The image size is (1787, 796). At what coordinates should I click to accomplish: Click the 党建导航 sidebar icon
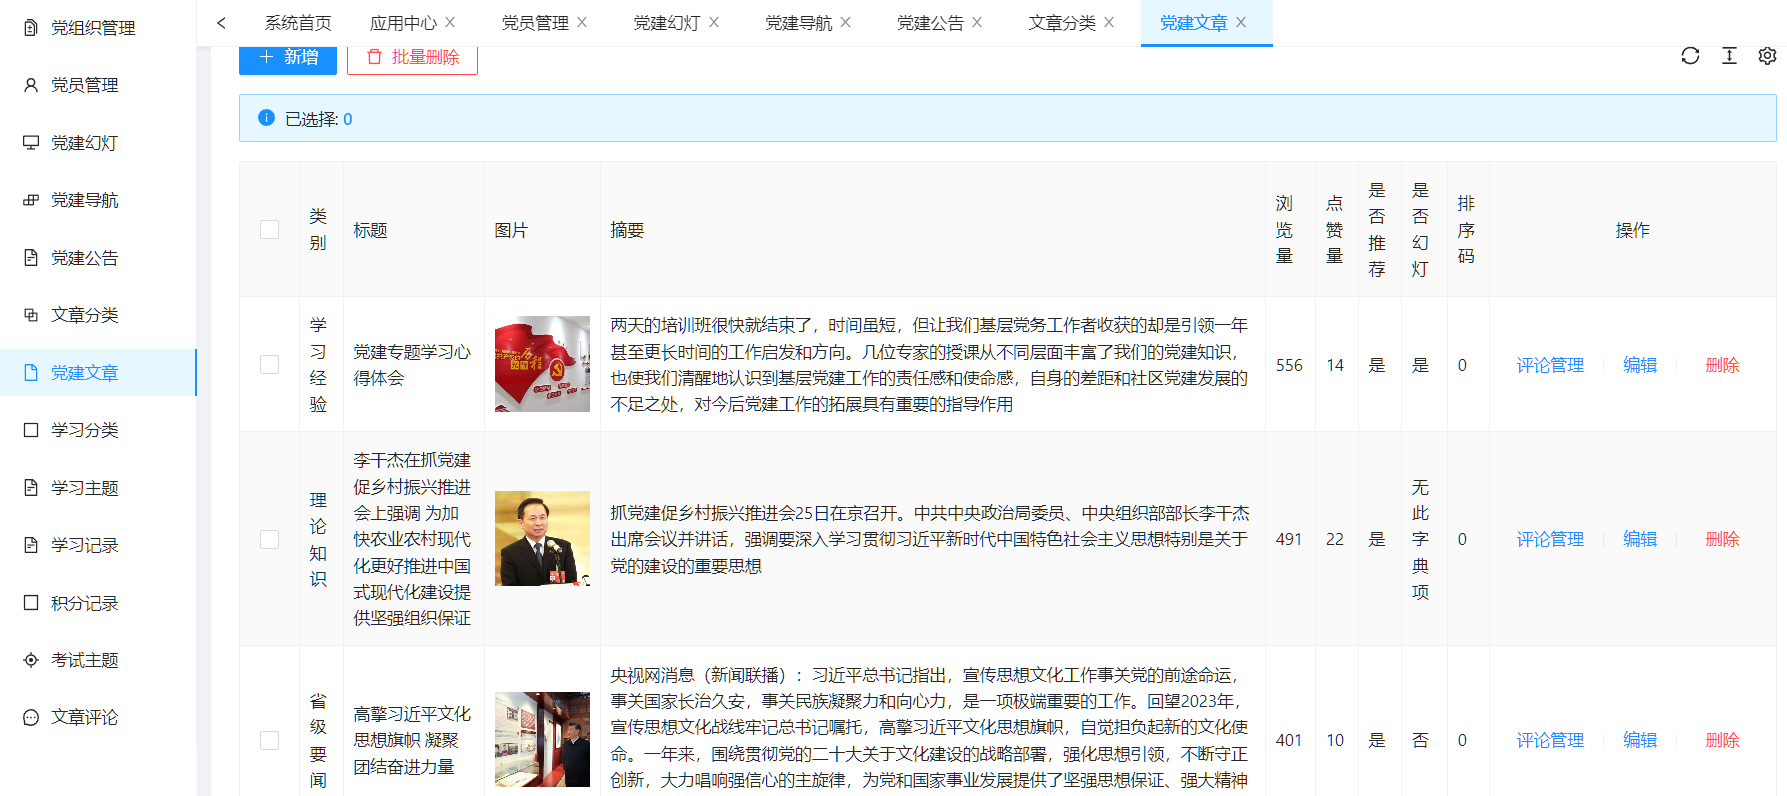pyautogui.click(x=31, y=200)
